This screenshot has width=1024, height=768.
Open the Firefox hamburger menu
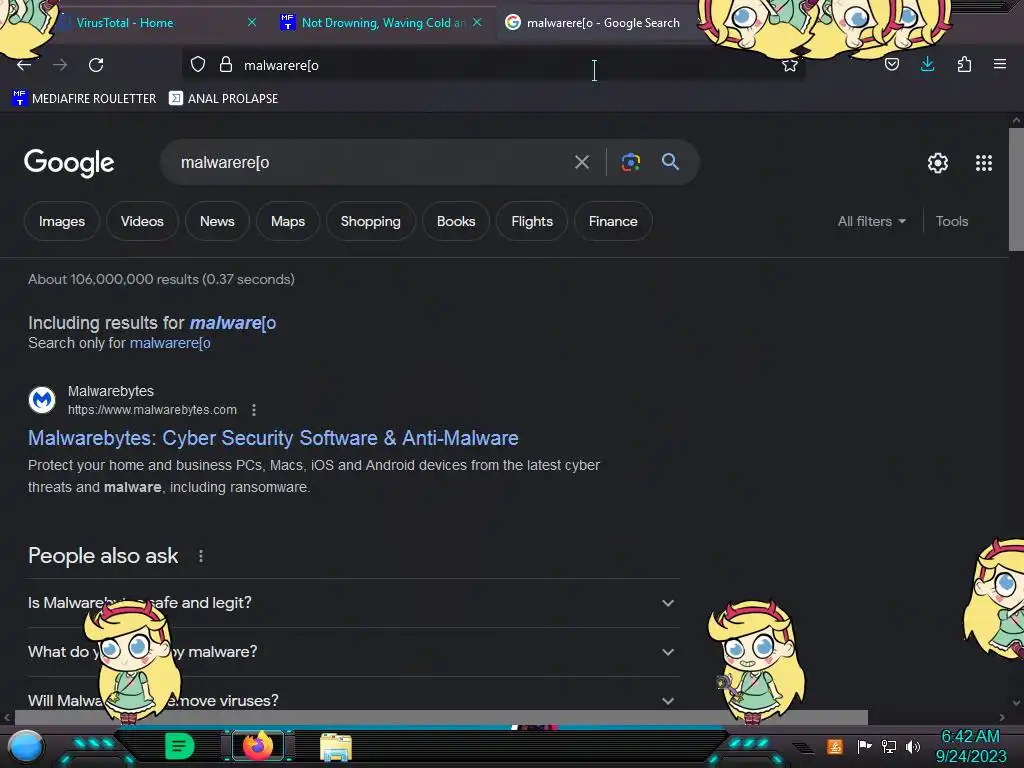1000,64
